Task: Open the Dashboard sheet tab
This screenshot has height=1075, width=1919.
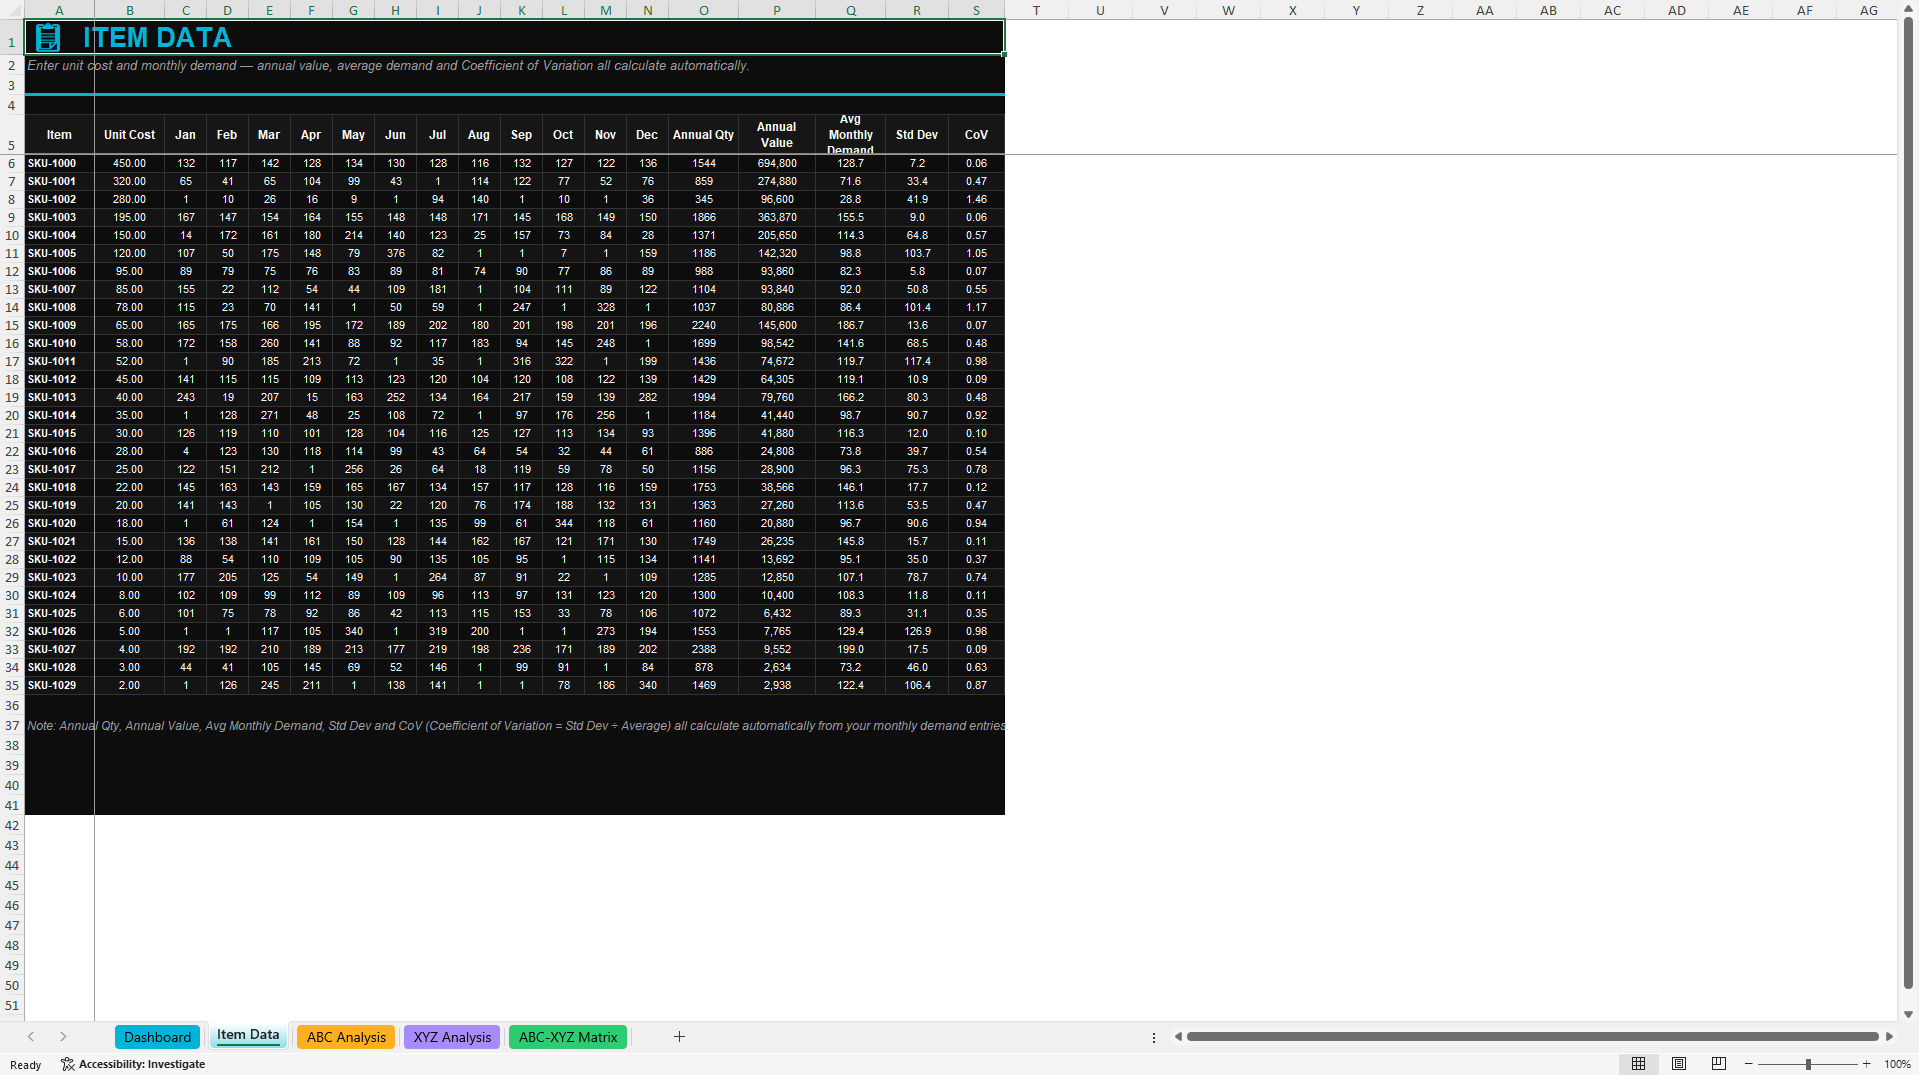Action: click(x=157, y=1037)
